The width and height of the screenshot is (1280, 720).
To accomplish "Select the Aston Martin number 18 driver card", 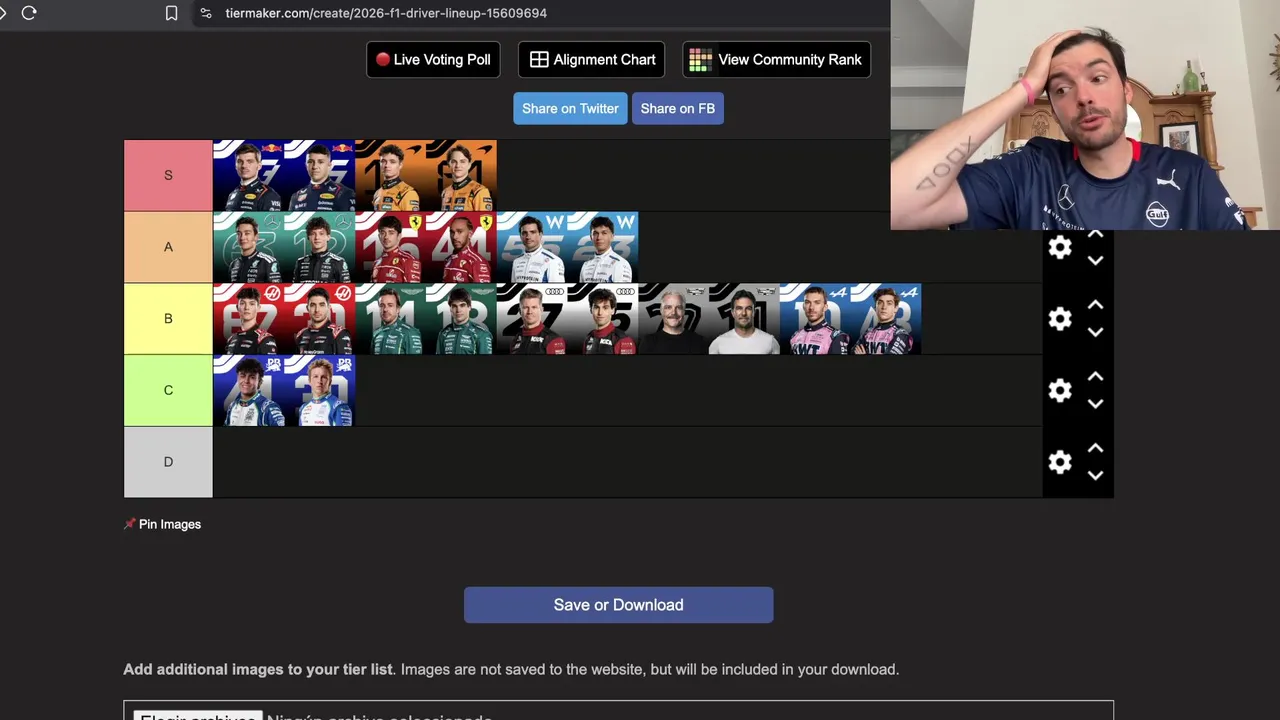I will click(461, 319).
